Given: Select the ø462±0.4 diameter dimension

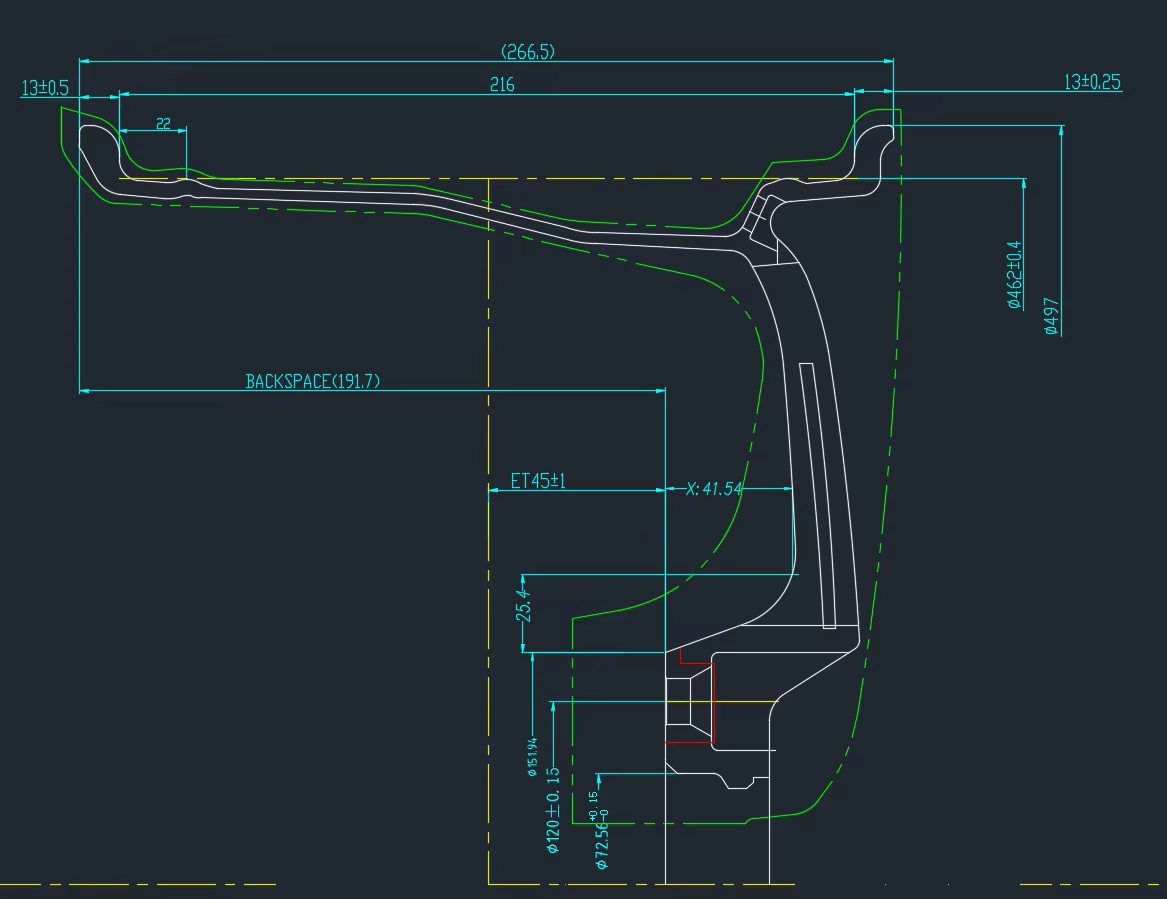Looking at the screenshot, I should pyautogui.click(x=1015, y=274).
